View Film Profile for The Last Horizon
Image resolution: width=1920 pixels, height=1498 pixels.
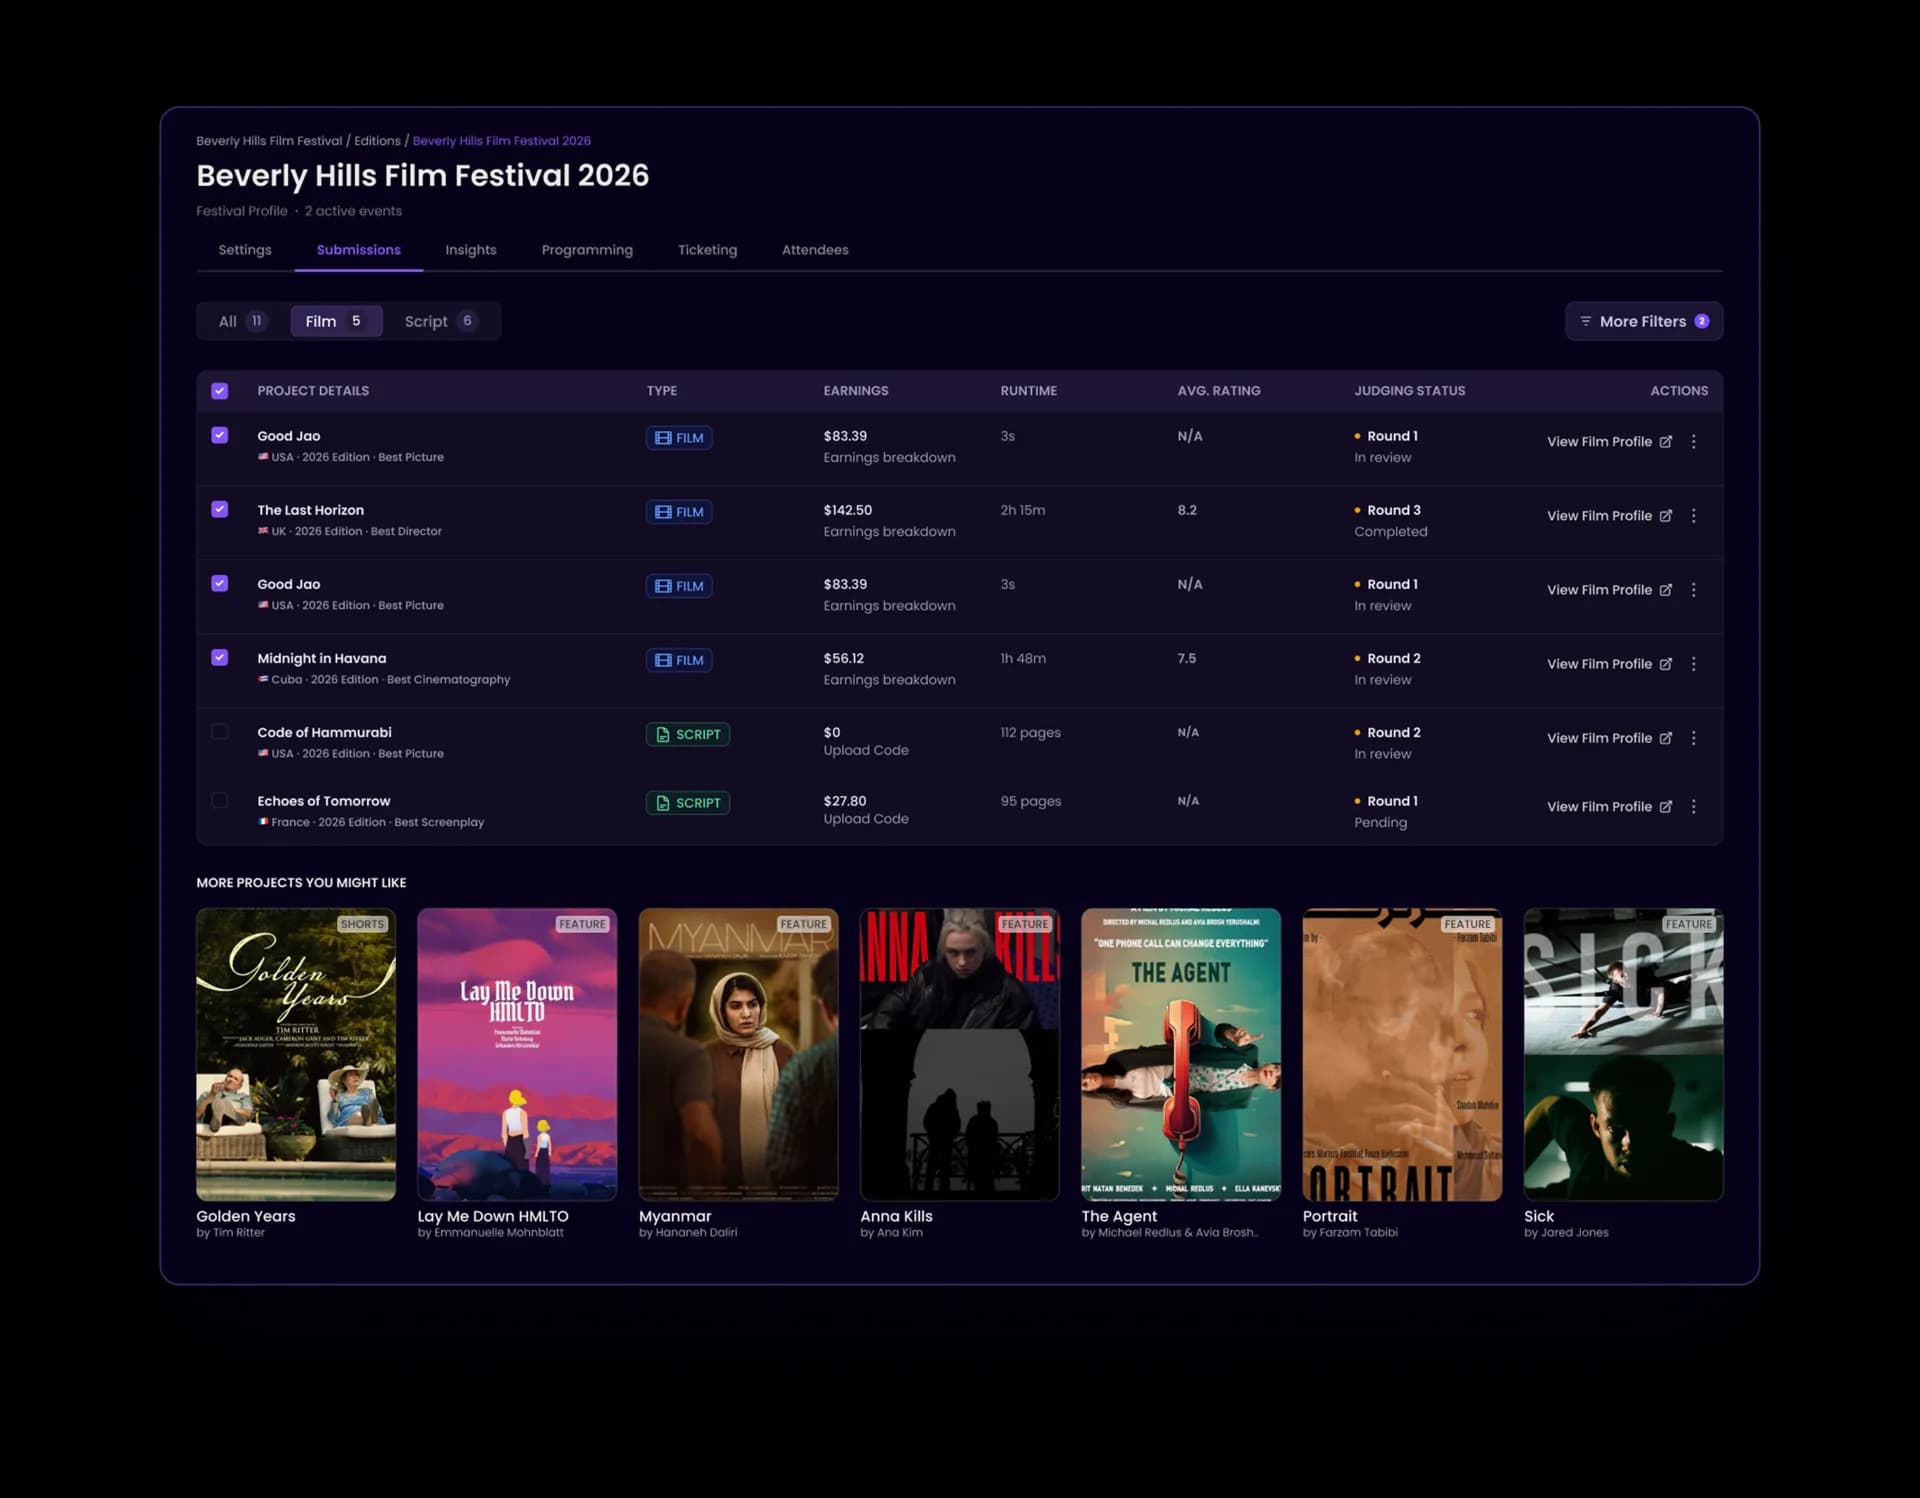1609,516
